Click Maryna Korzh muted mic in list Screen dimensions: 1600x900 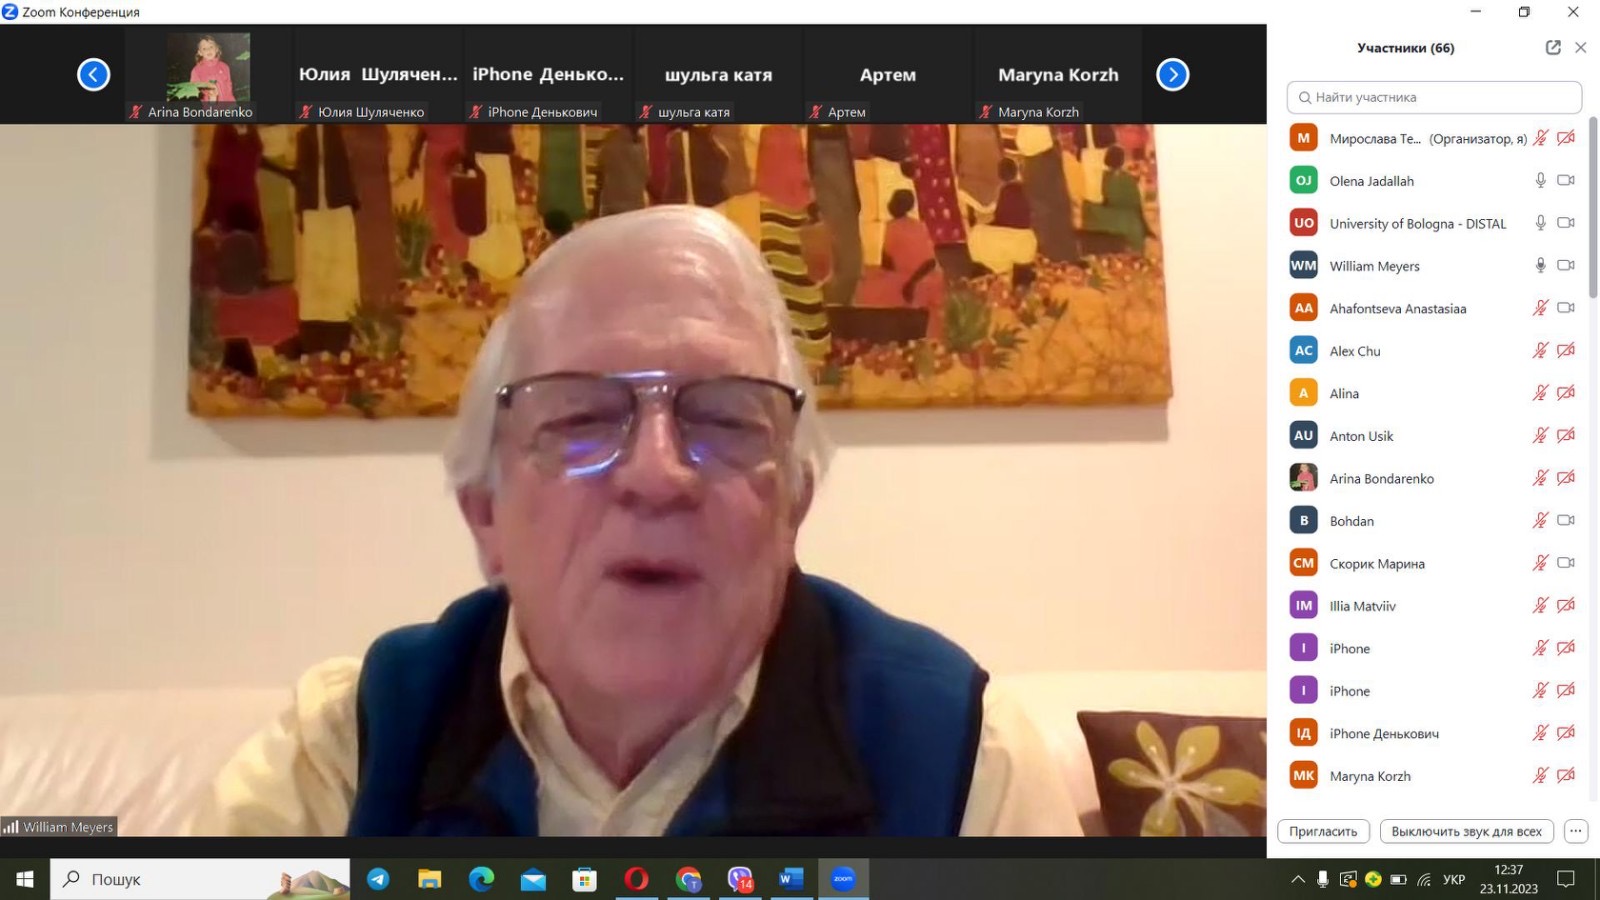[x=1541, y=775]
